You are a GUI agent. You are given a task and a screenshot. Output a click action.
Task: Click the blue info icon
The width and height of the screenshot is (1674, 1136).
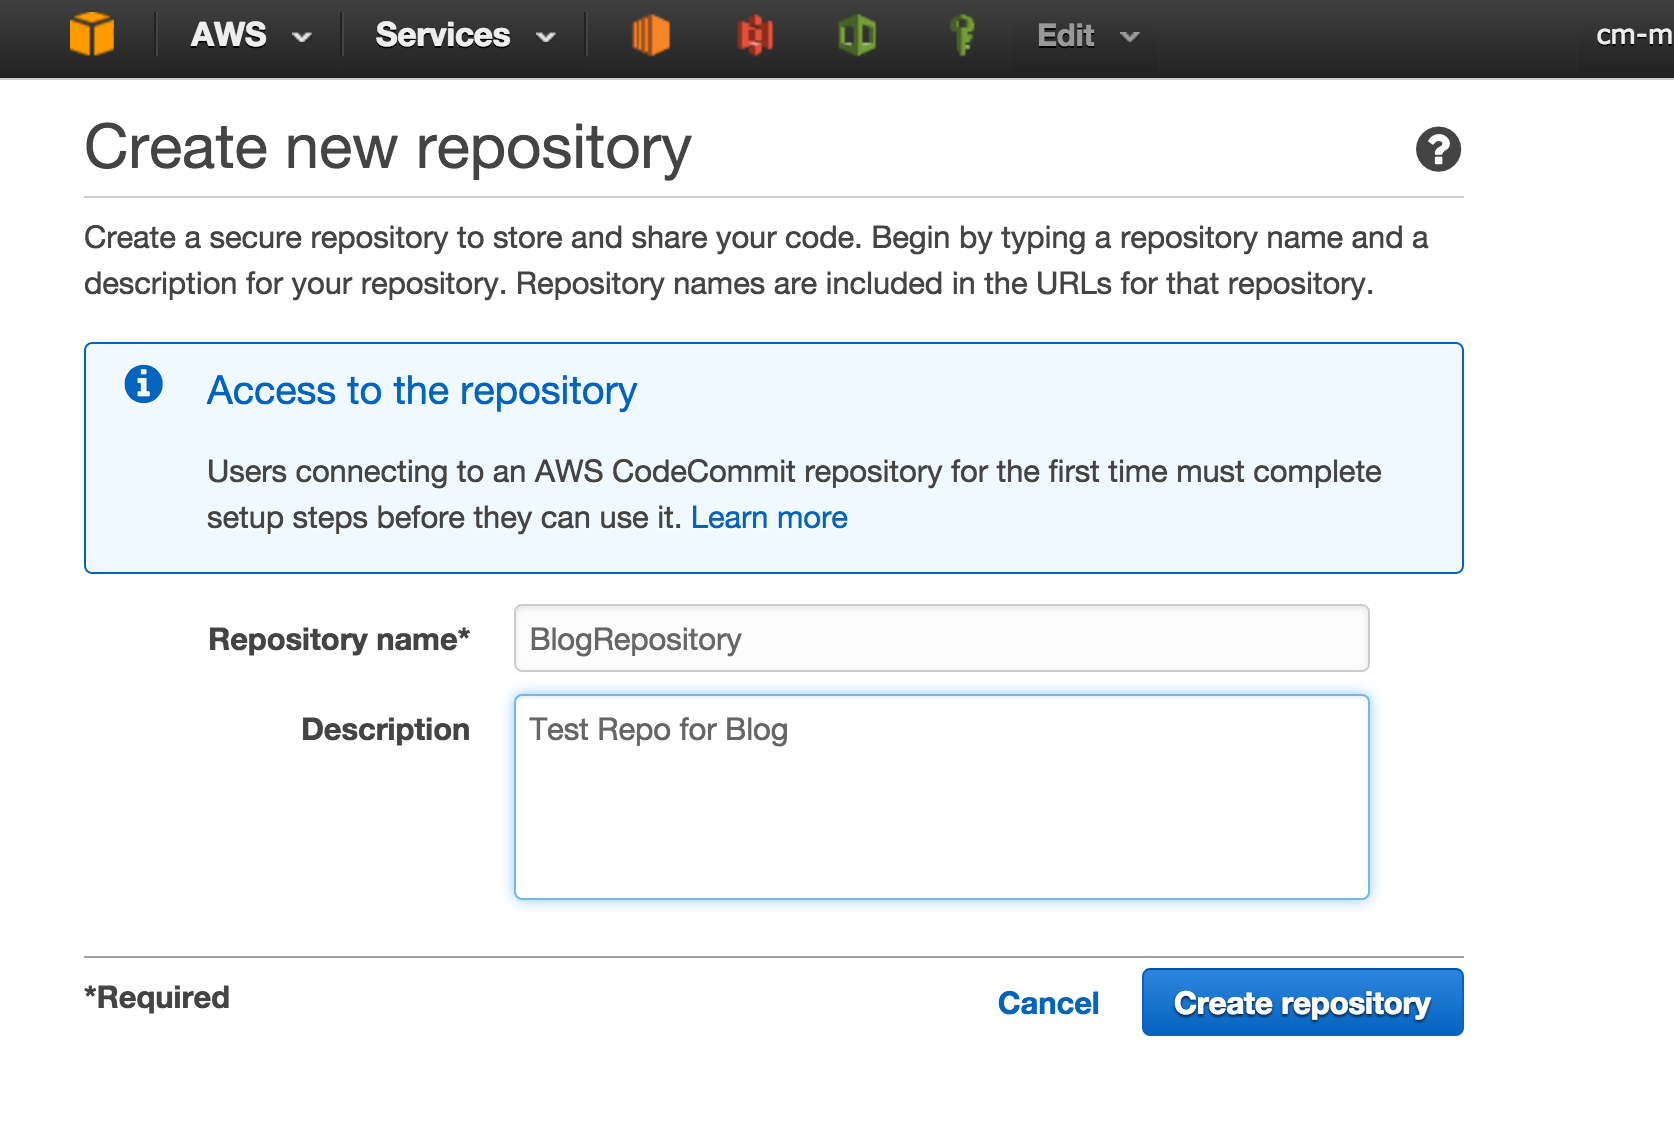[144, 384]
